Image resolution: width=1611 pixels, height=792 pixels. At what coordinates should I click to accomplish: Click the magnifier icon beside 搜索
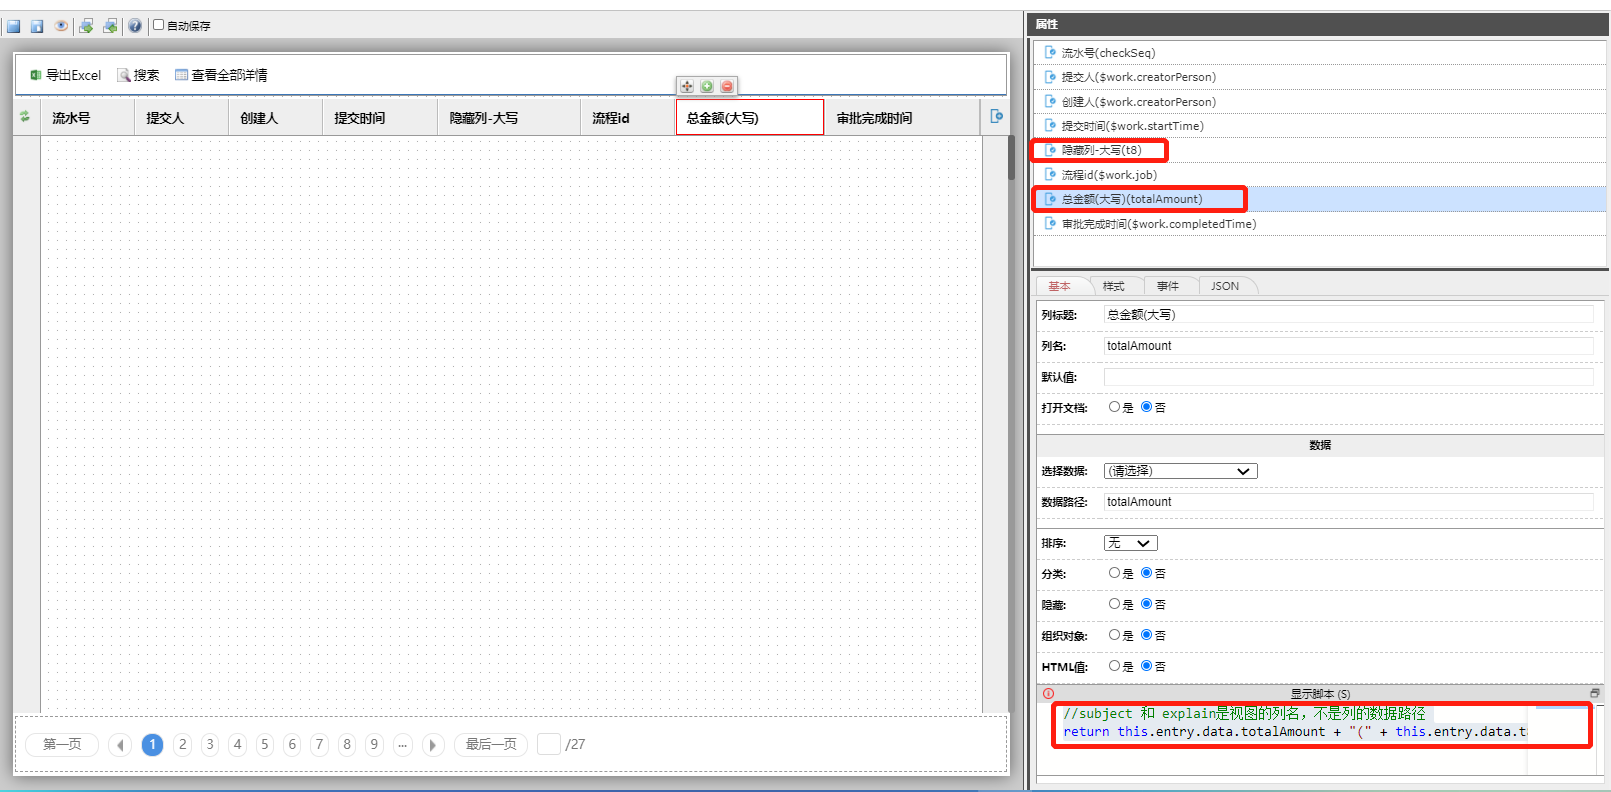(x=124, y=75)
